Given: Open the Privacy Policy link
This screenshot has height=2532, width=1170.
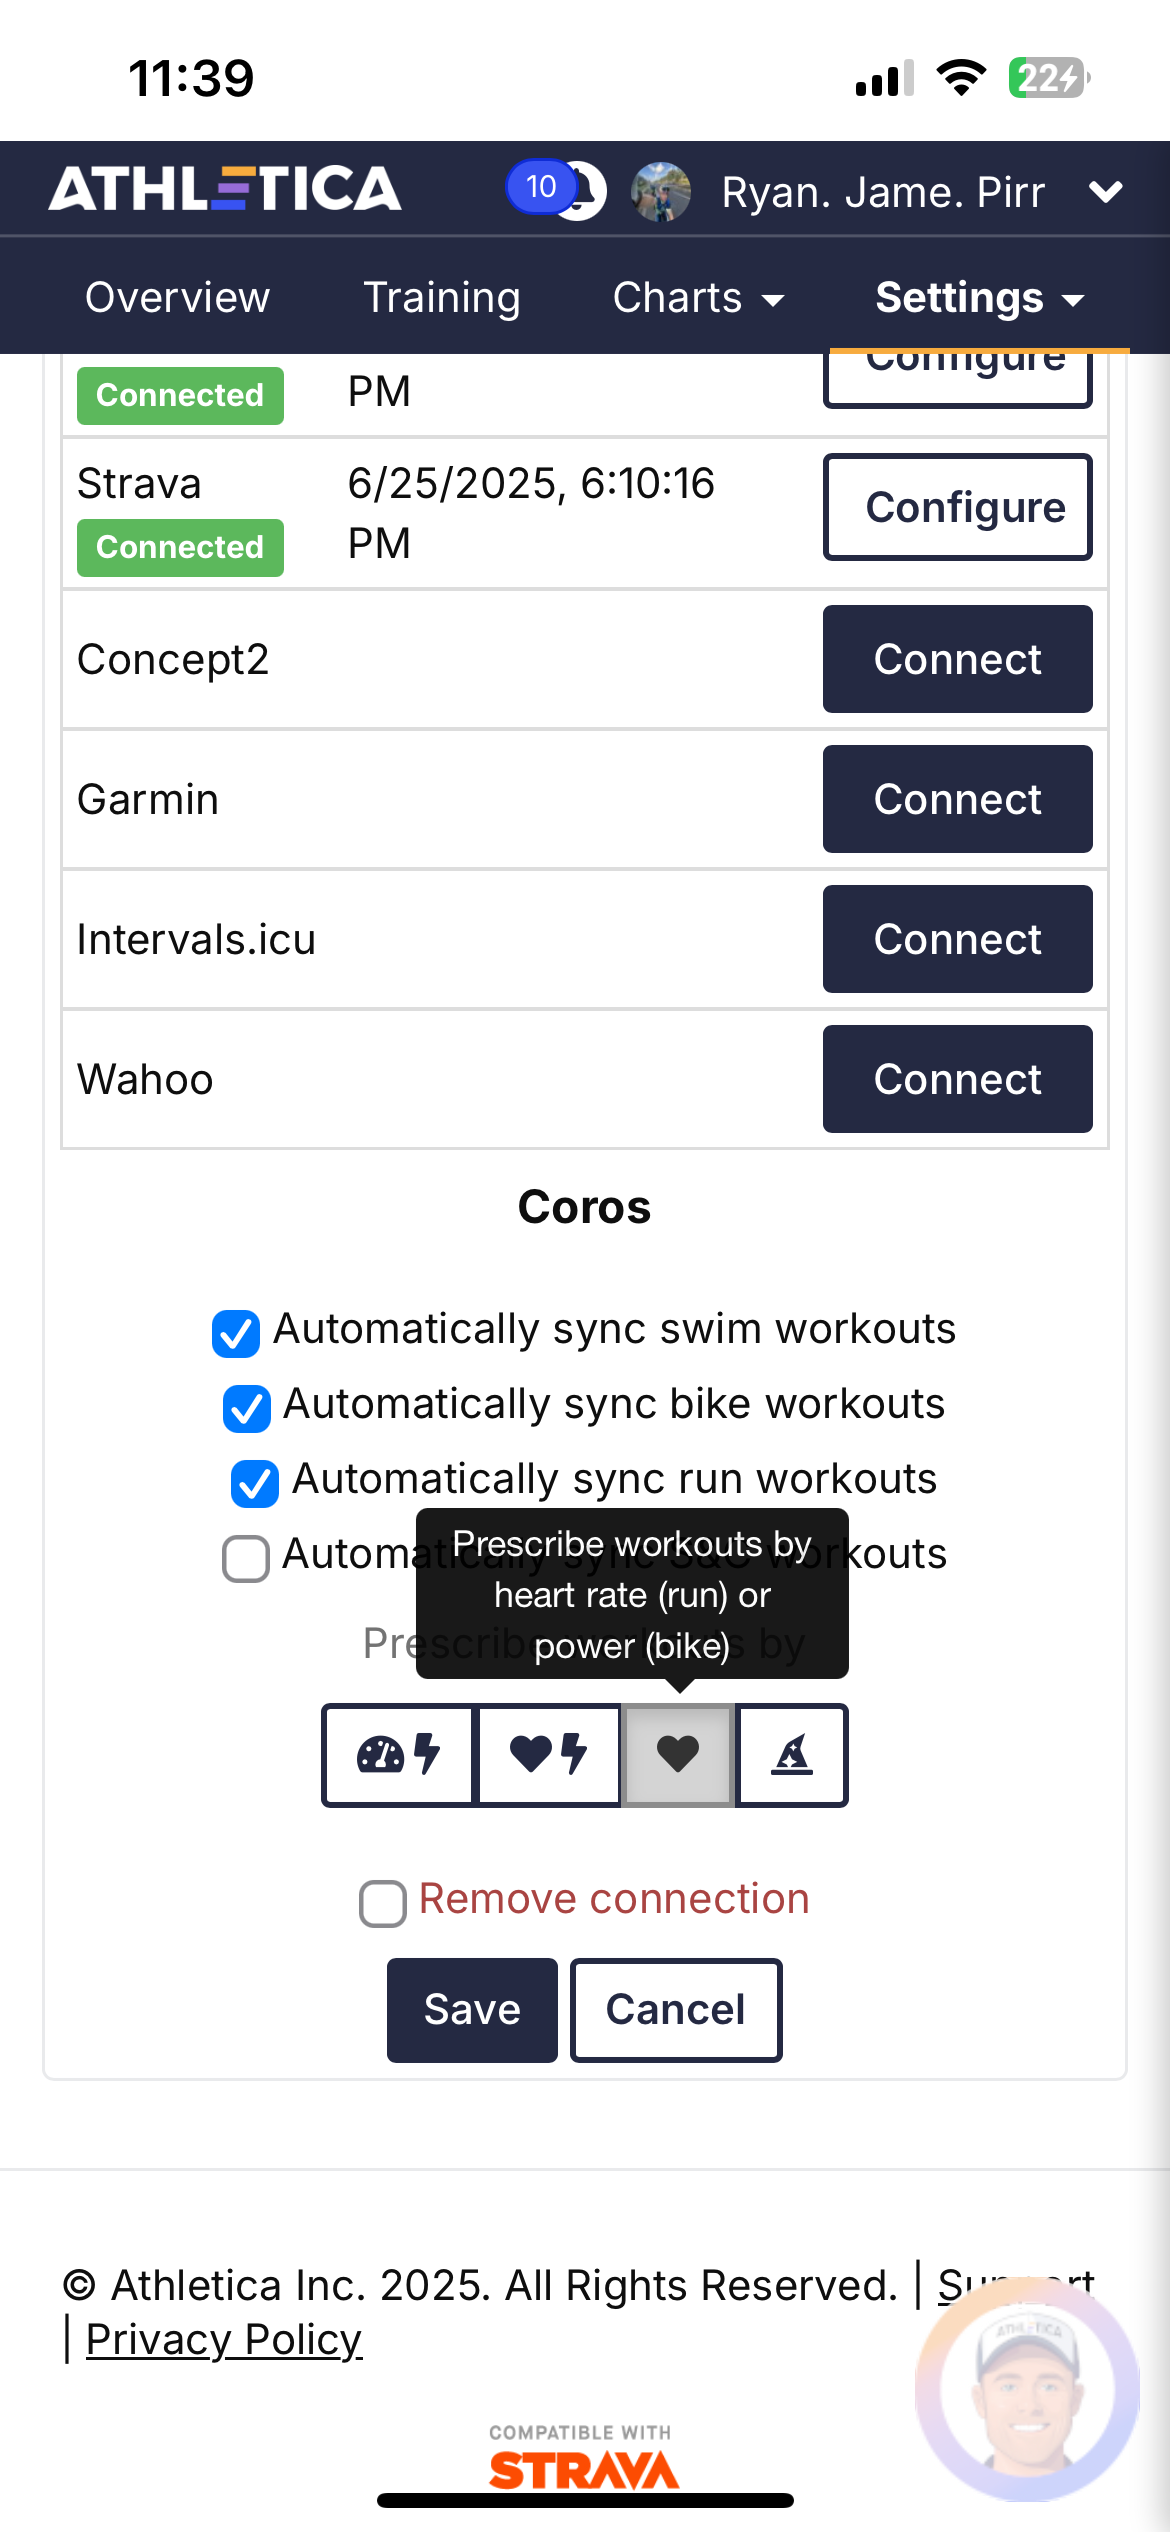Looking at the screenshot, I should (223, 2340).
